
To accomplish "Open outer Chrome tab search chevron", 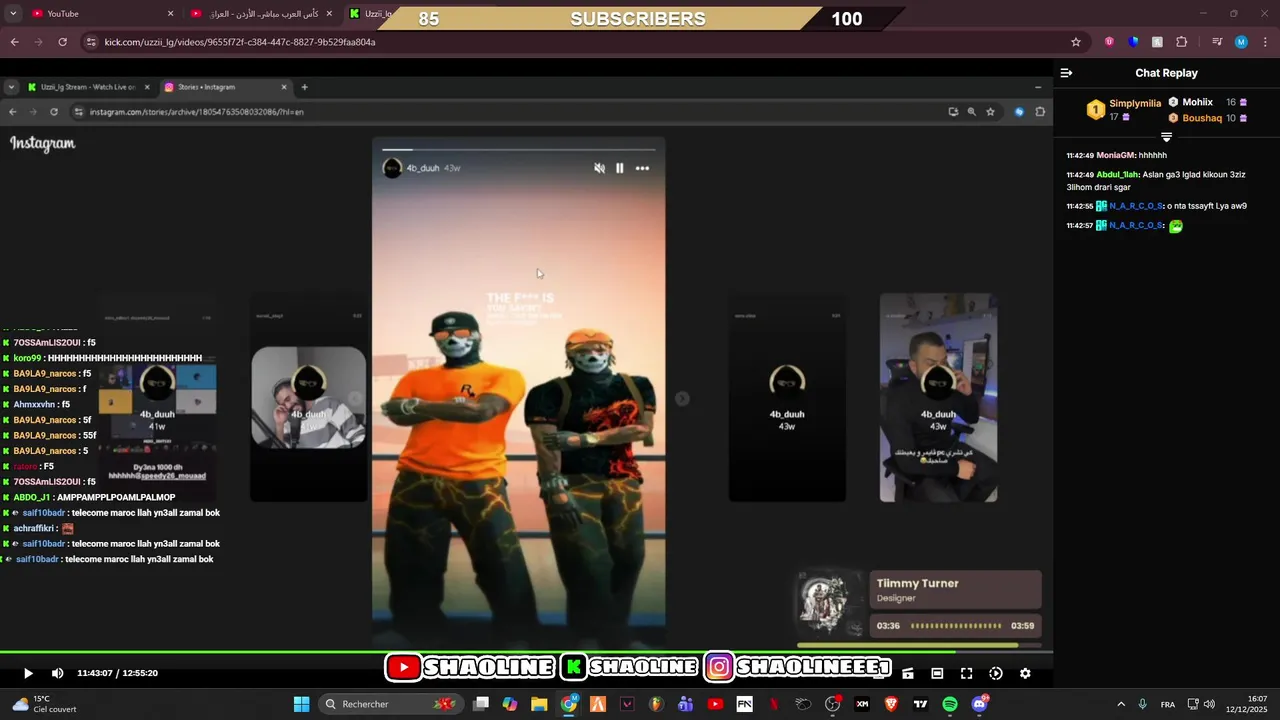I will pyautogui.click(x=12, y=13).
